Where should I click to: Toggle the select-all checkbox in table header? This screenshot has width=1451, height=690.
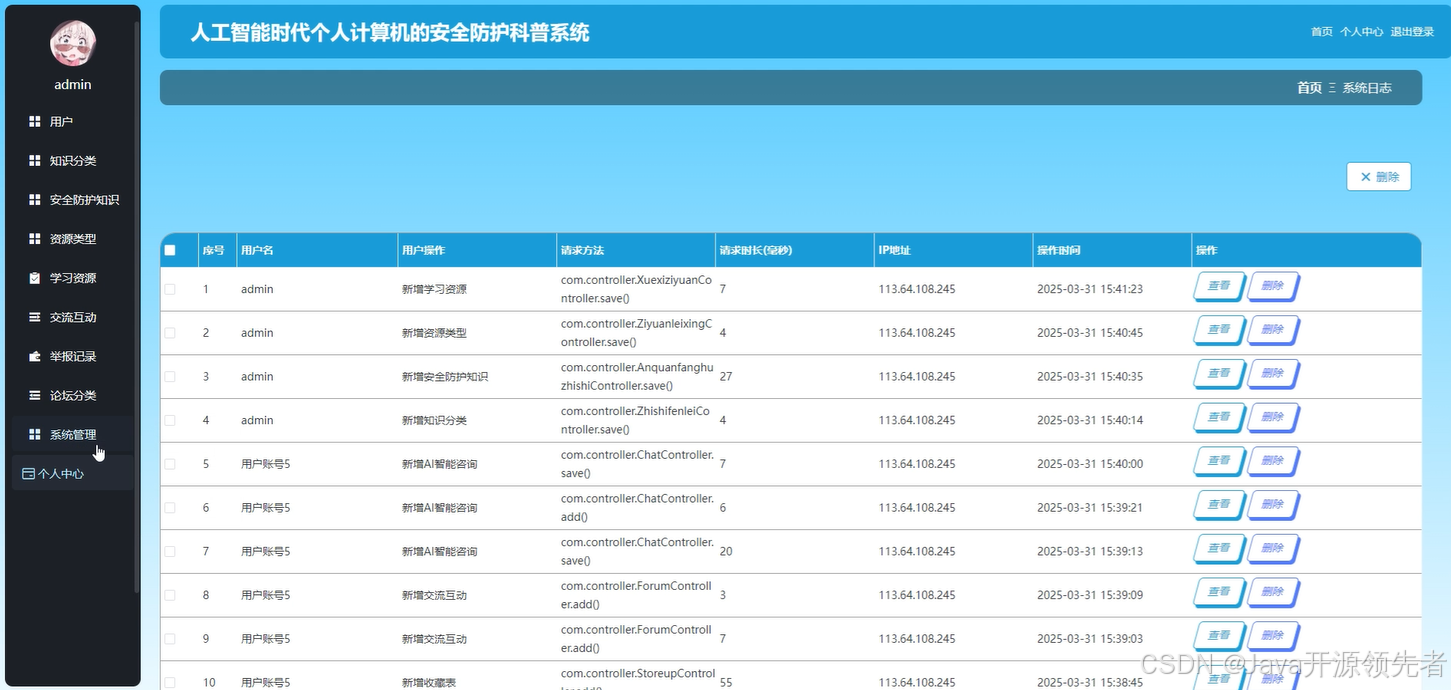click(x=170, y=250)
